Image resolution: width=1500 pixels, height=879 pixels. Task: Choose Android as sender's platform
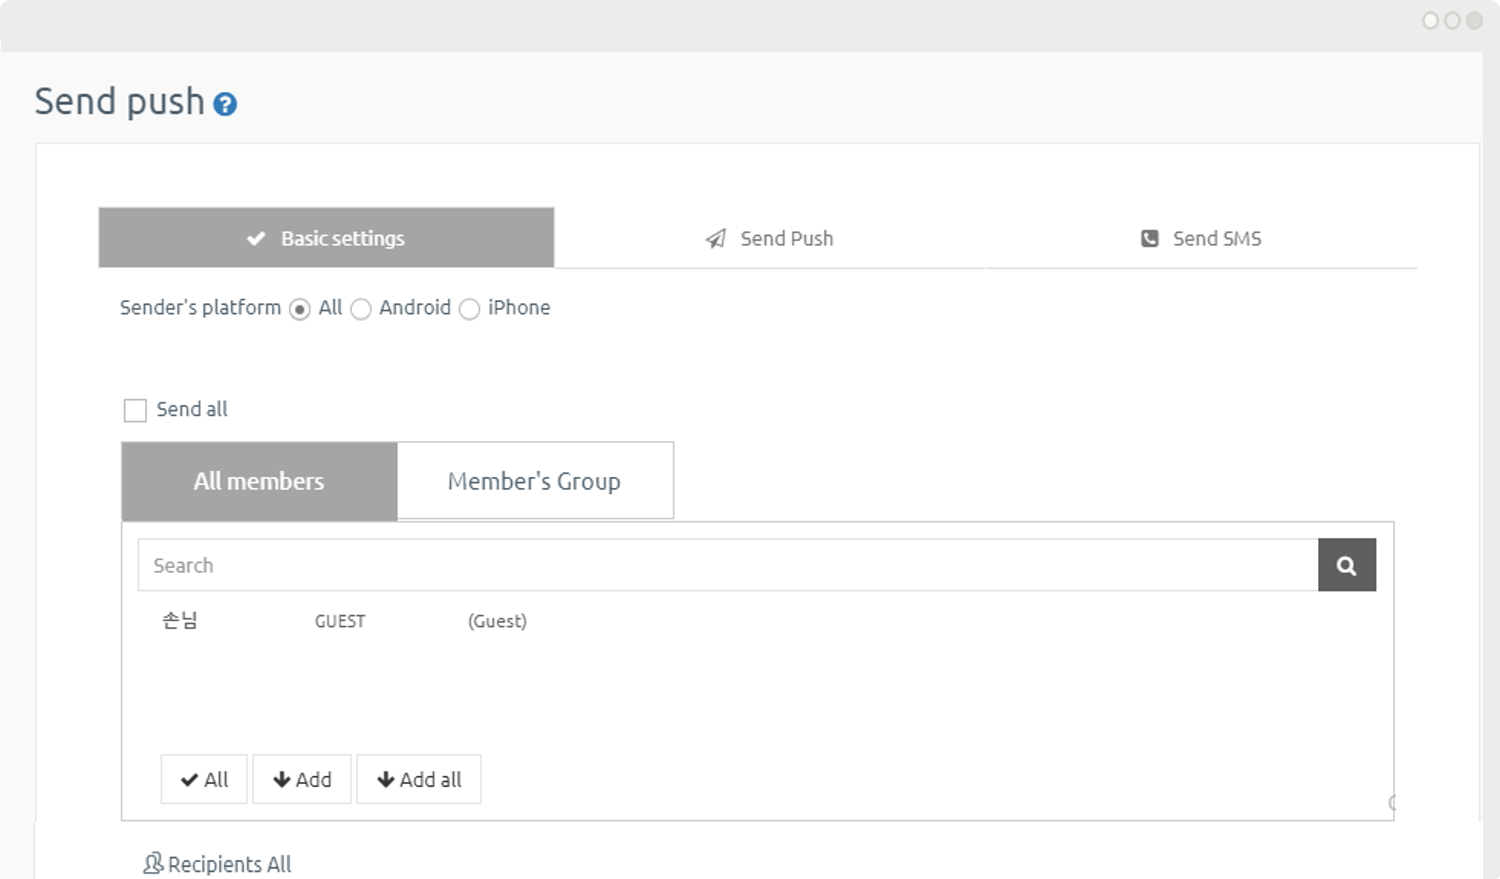361,310
